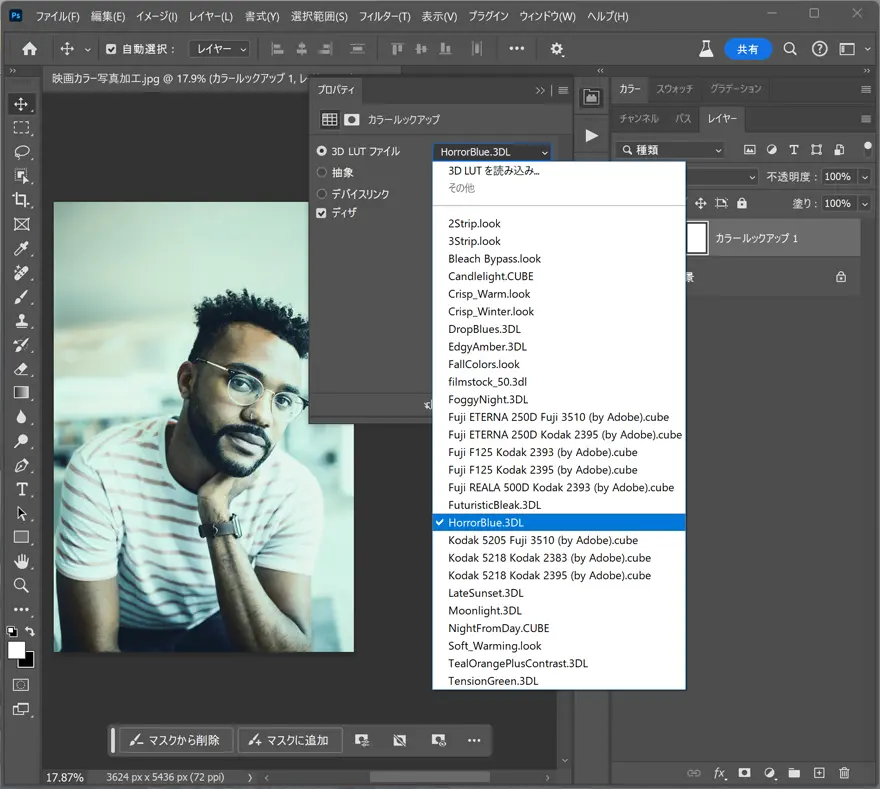The height and width of the screenshot is (789, 880).
Task: Click the delete layer trash icon
Action: (x=844, y=773)
